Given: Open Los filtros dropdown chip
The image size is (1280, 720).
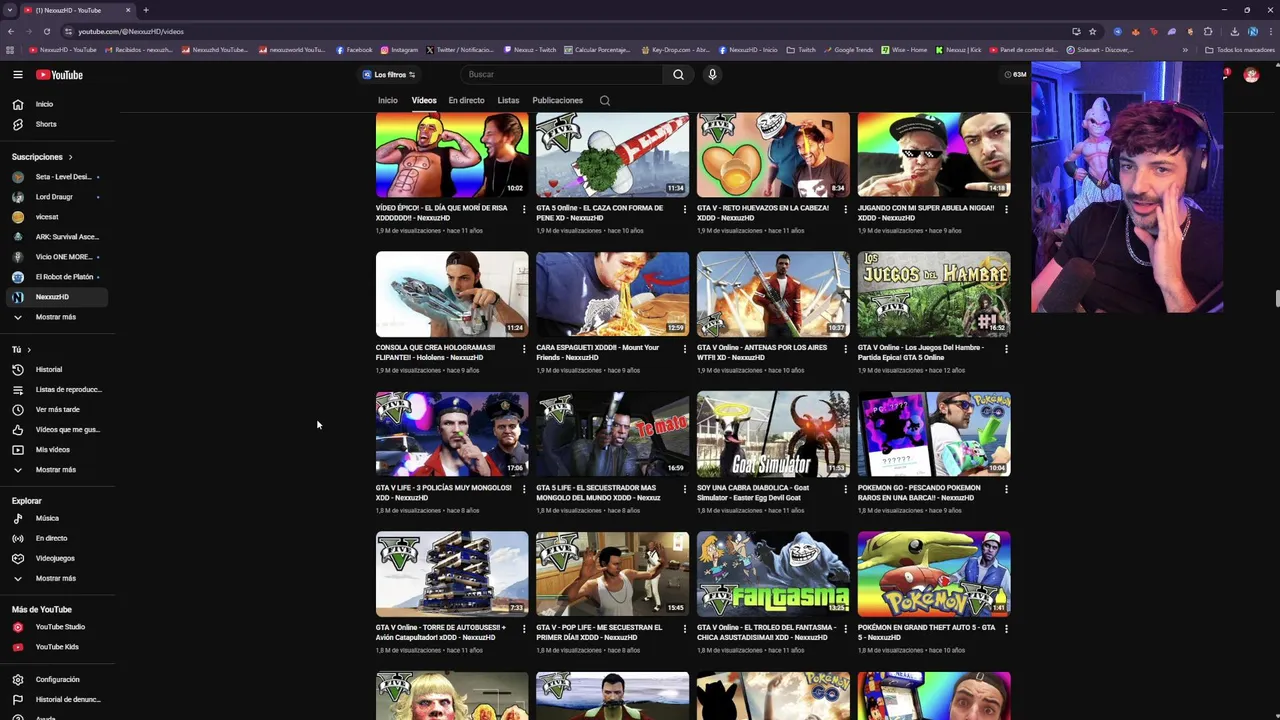Looking at the screenshot, I should point(389,74).
